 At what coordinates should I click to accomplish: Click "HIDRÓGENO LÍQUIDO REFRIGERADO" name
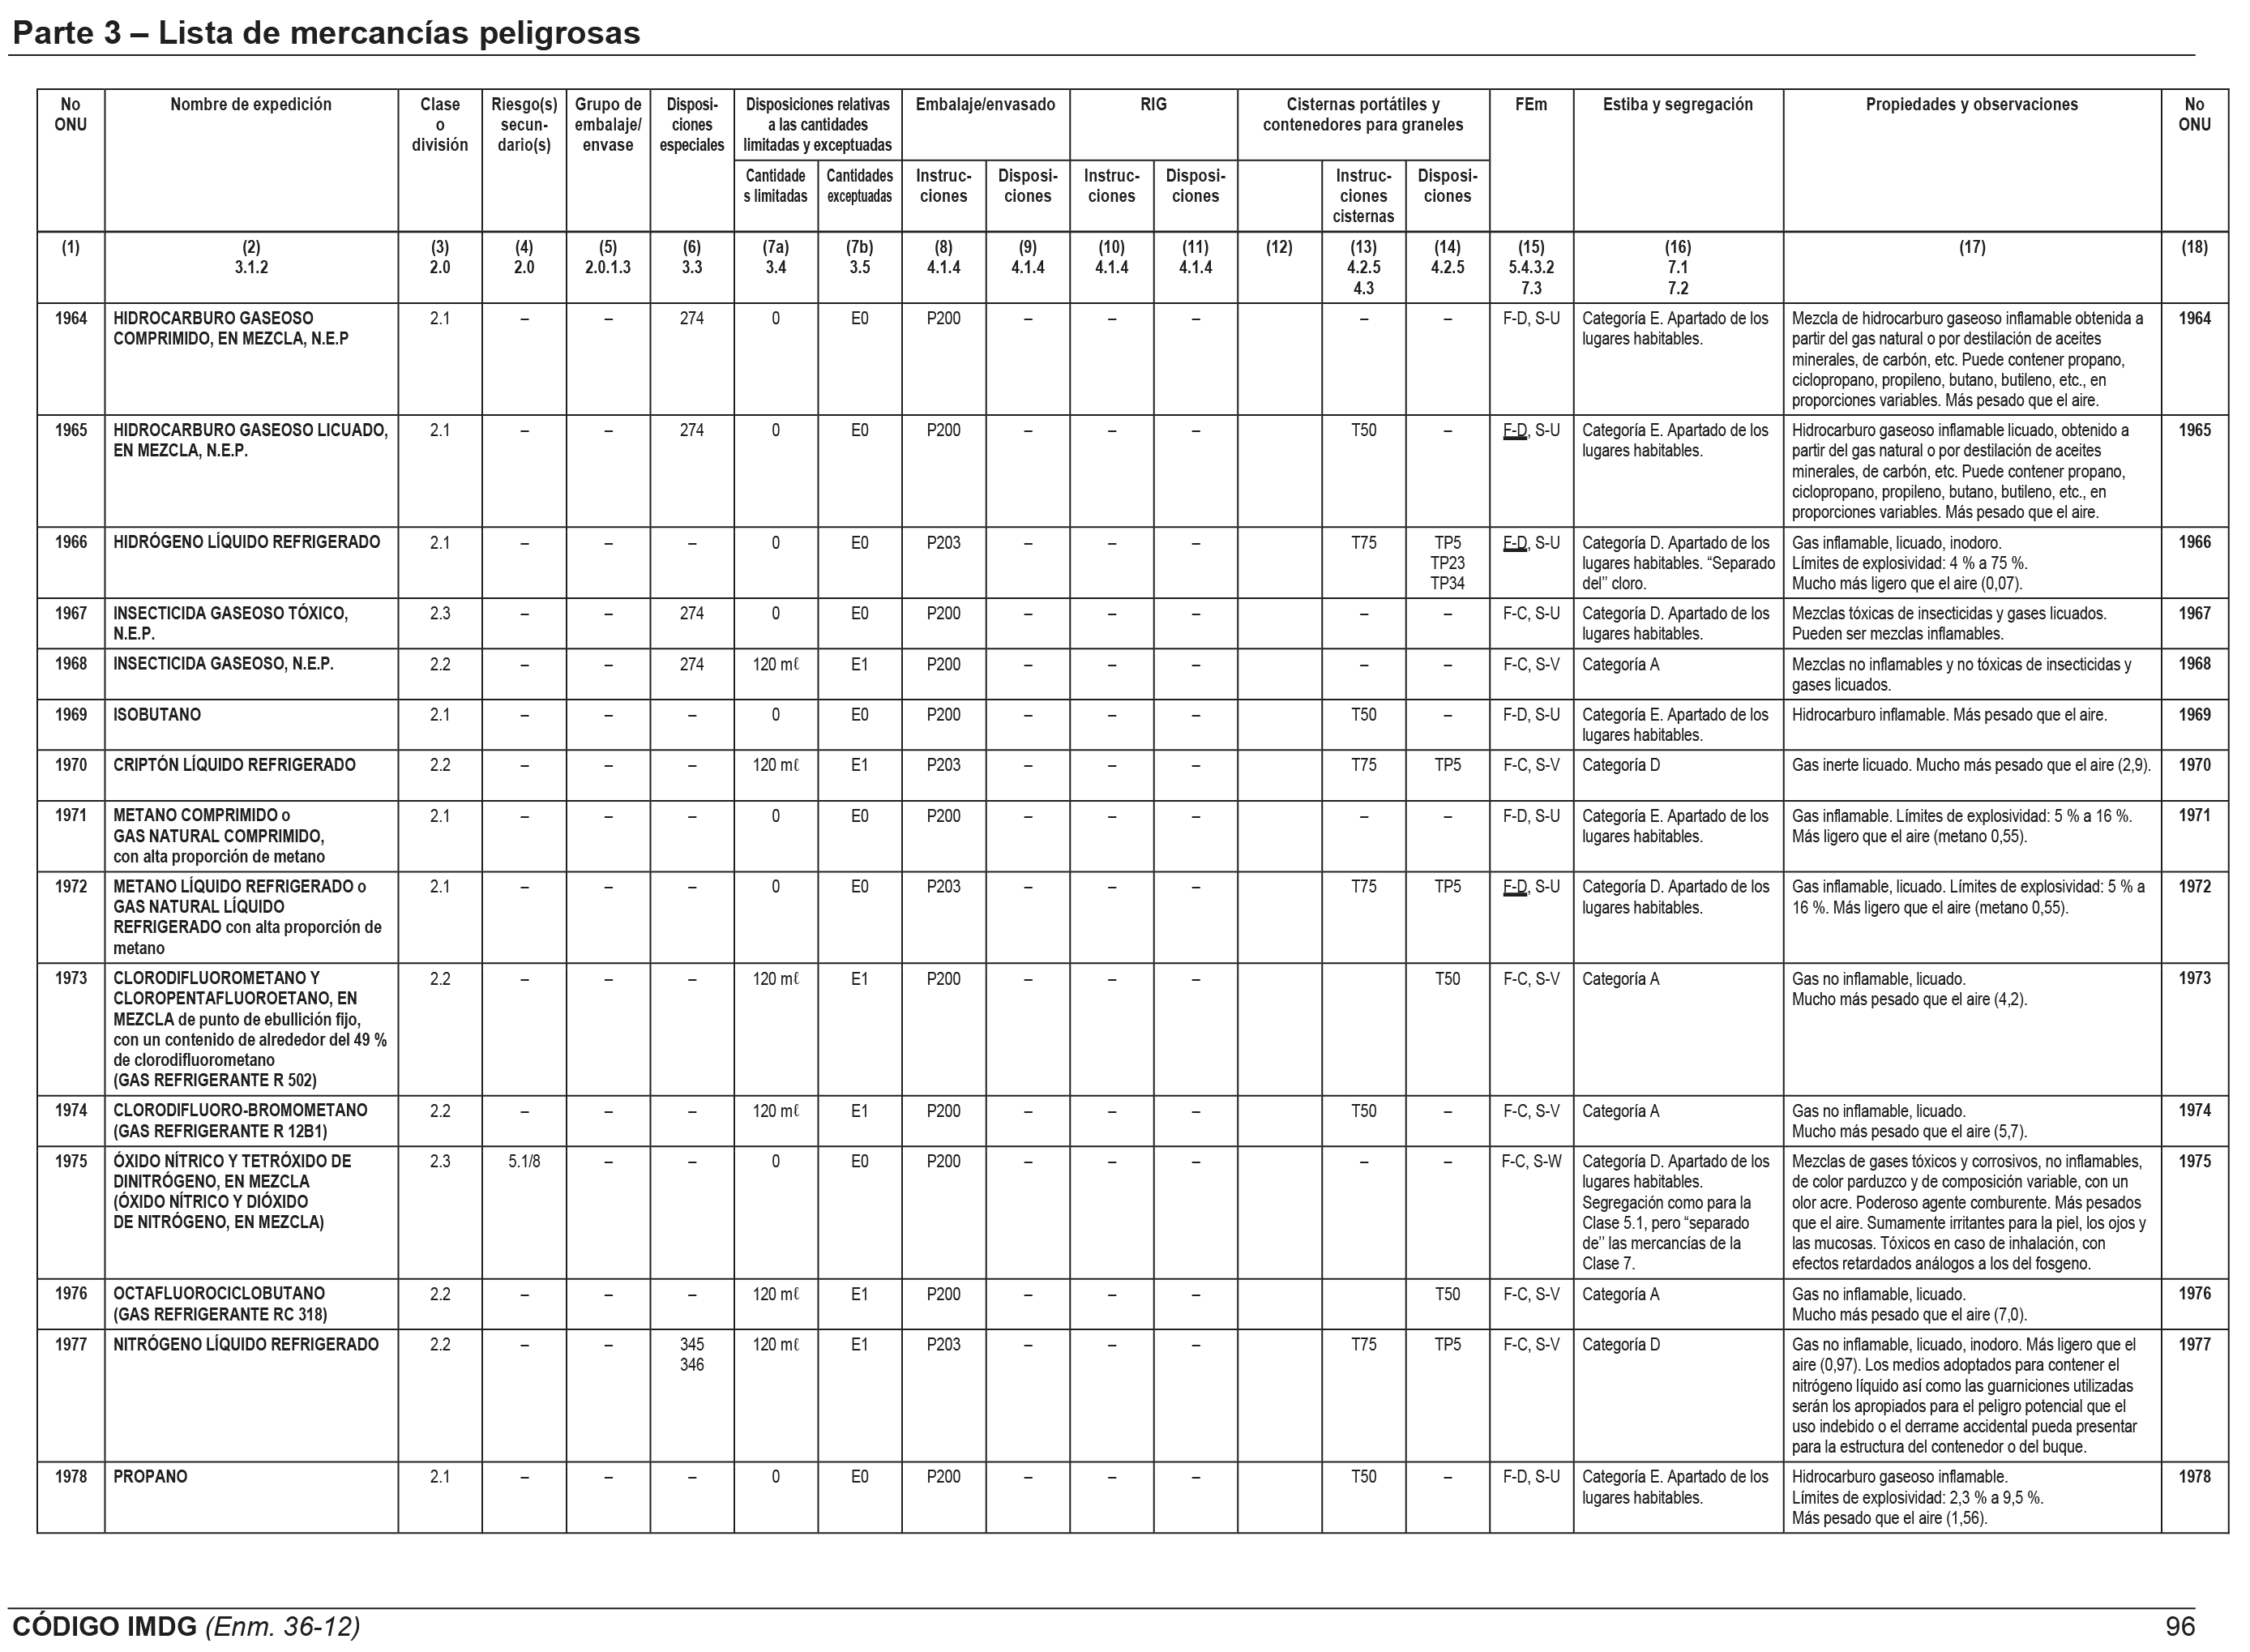point(246,542)
